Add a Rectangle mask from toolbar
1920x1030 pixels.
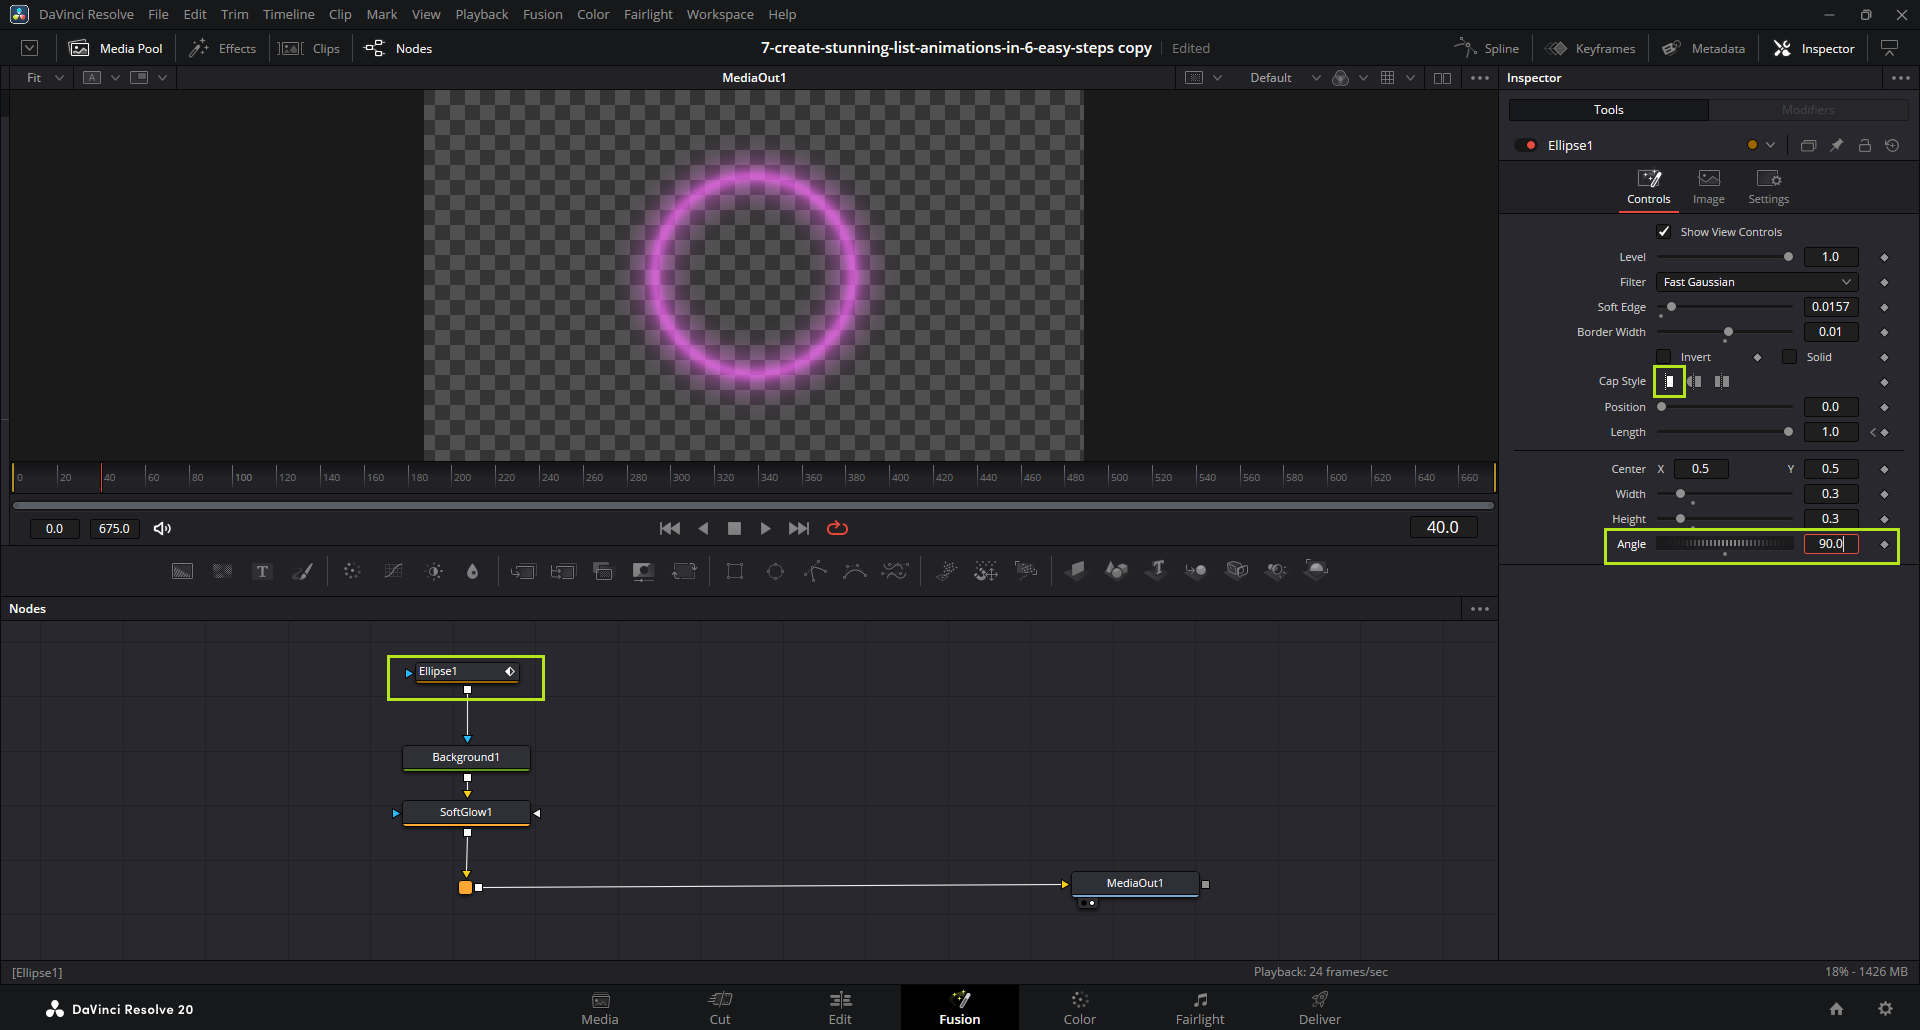coord(735,571)
